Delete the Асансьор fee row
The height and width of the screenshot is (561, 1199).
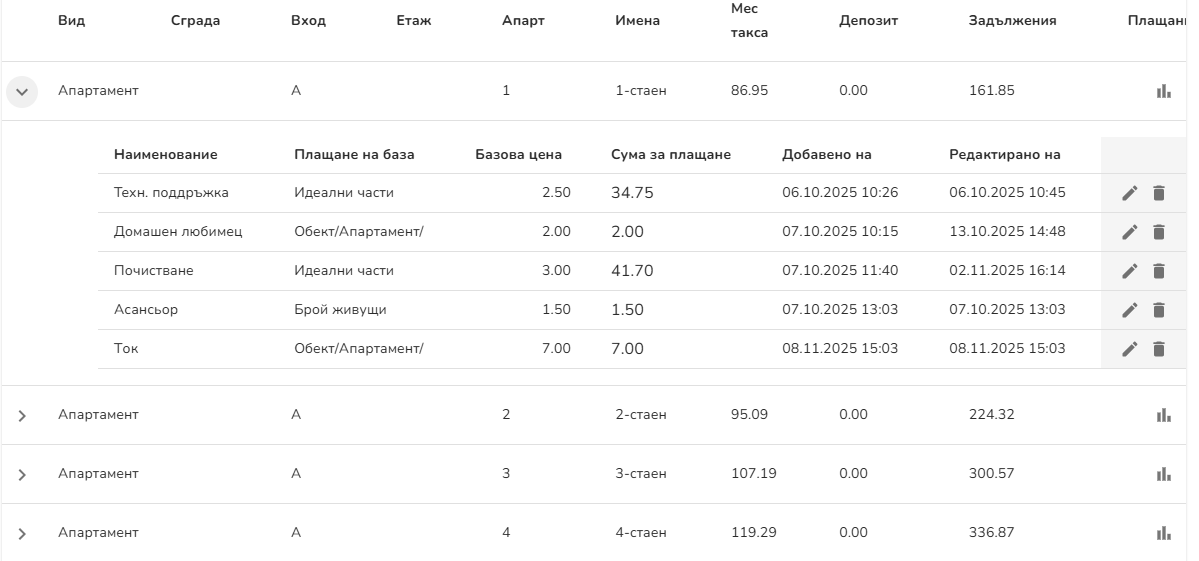tap(1159, 310)
